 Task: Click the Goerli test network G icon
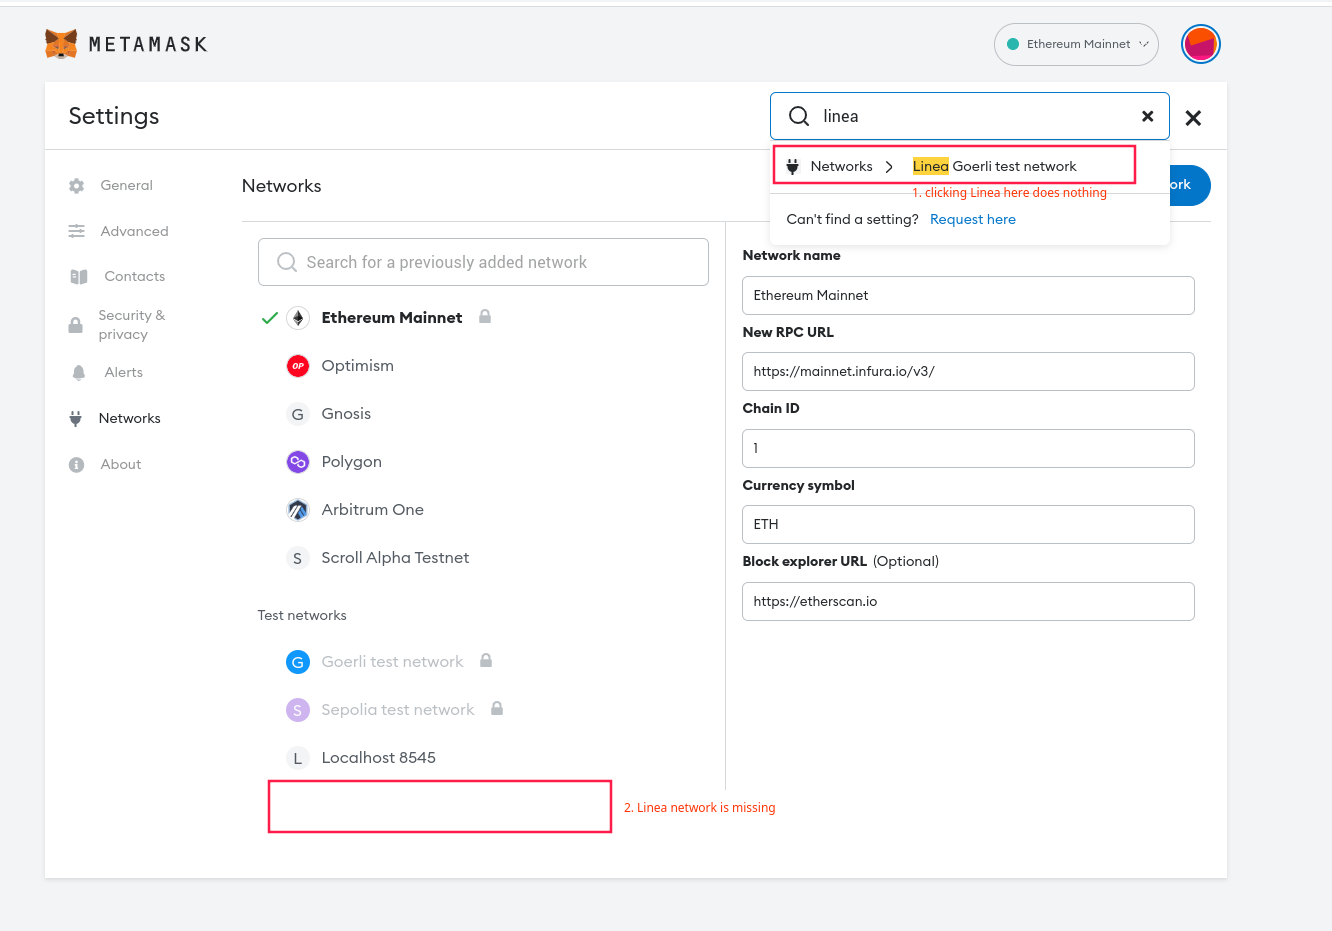298,662
